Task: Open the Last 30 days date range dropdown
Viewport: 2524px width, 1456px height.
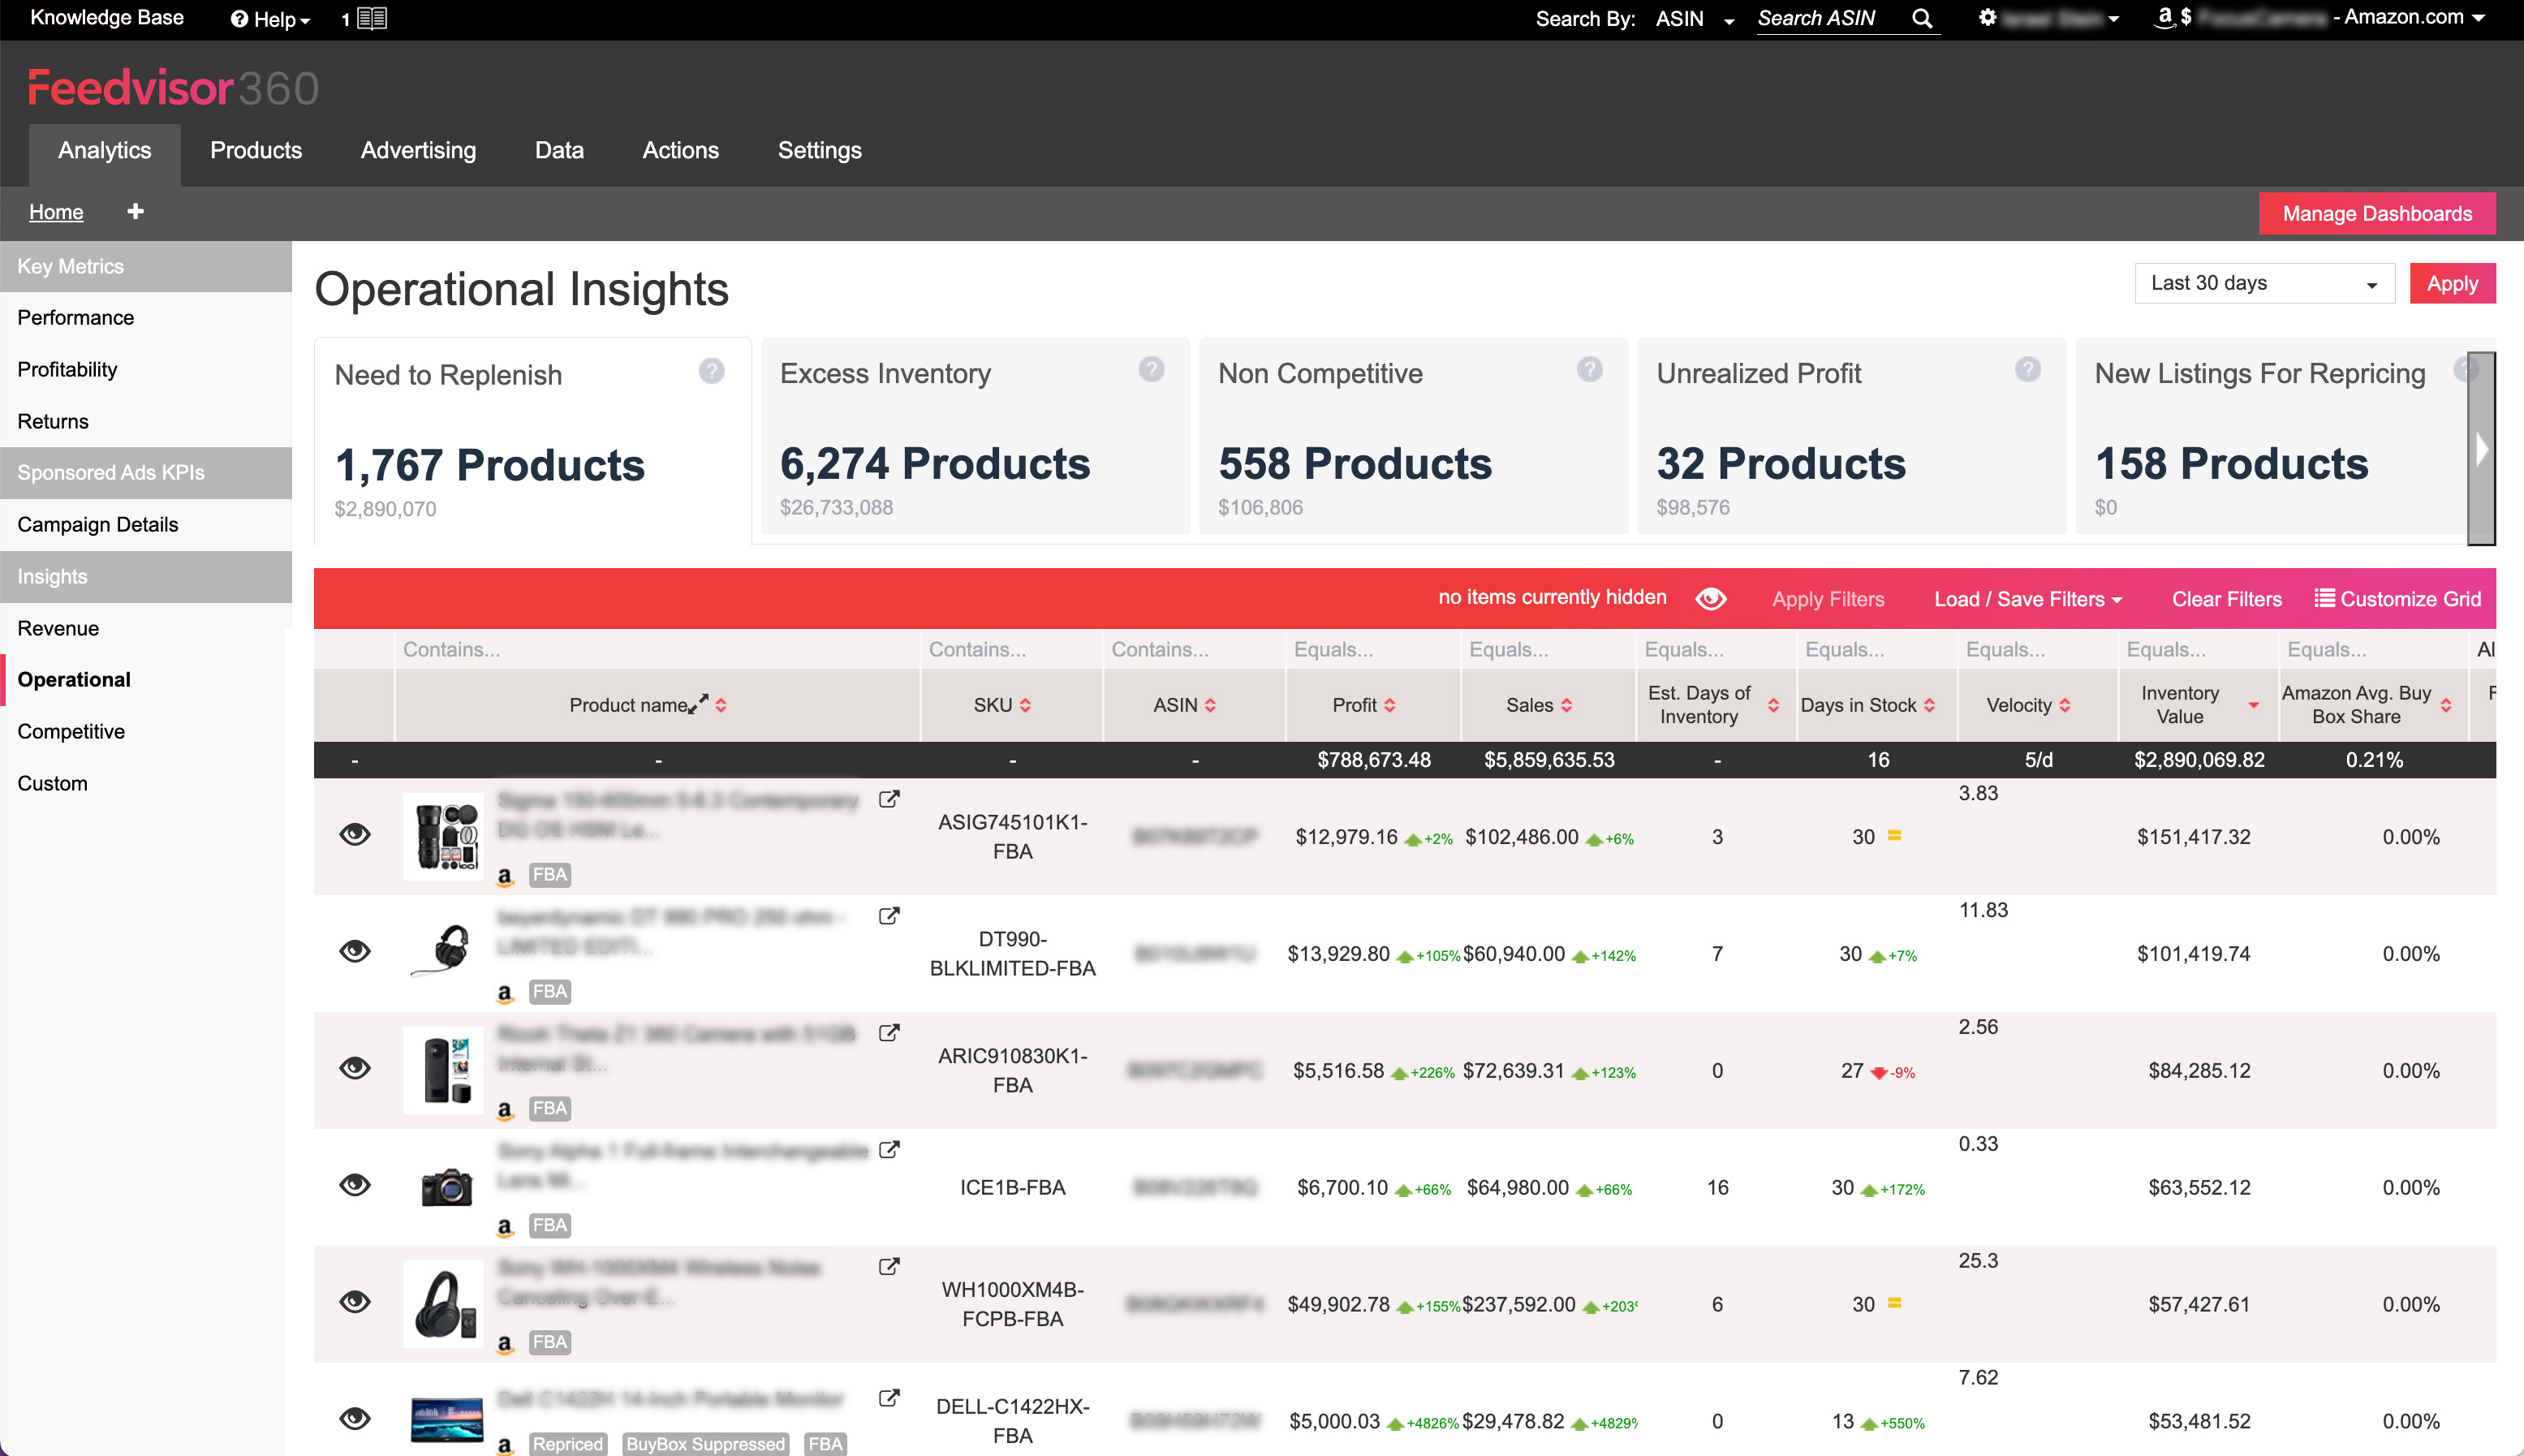Action: coord(2264,283)
